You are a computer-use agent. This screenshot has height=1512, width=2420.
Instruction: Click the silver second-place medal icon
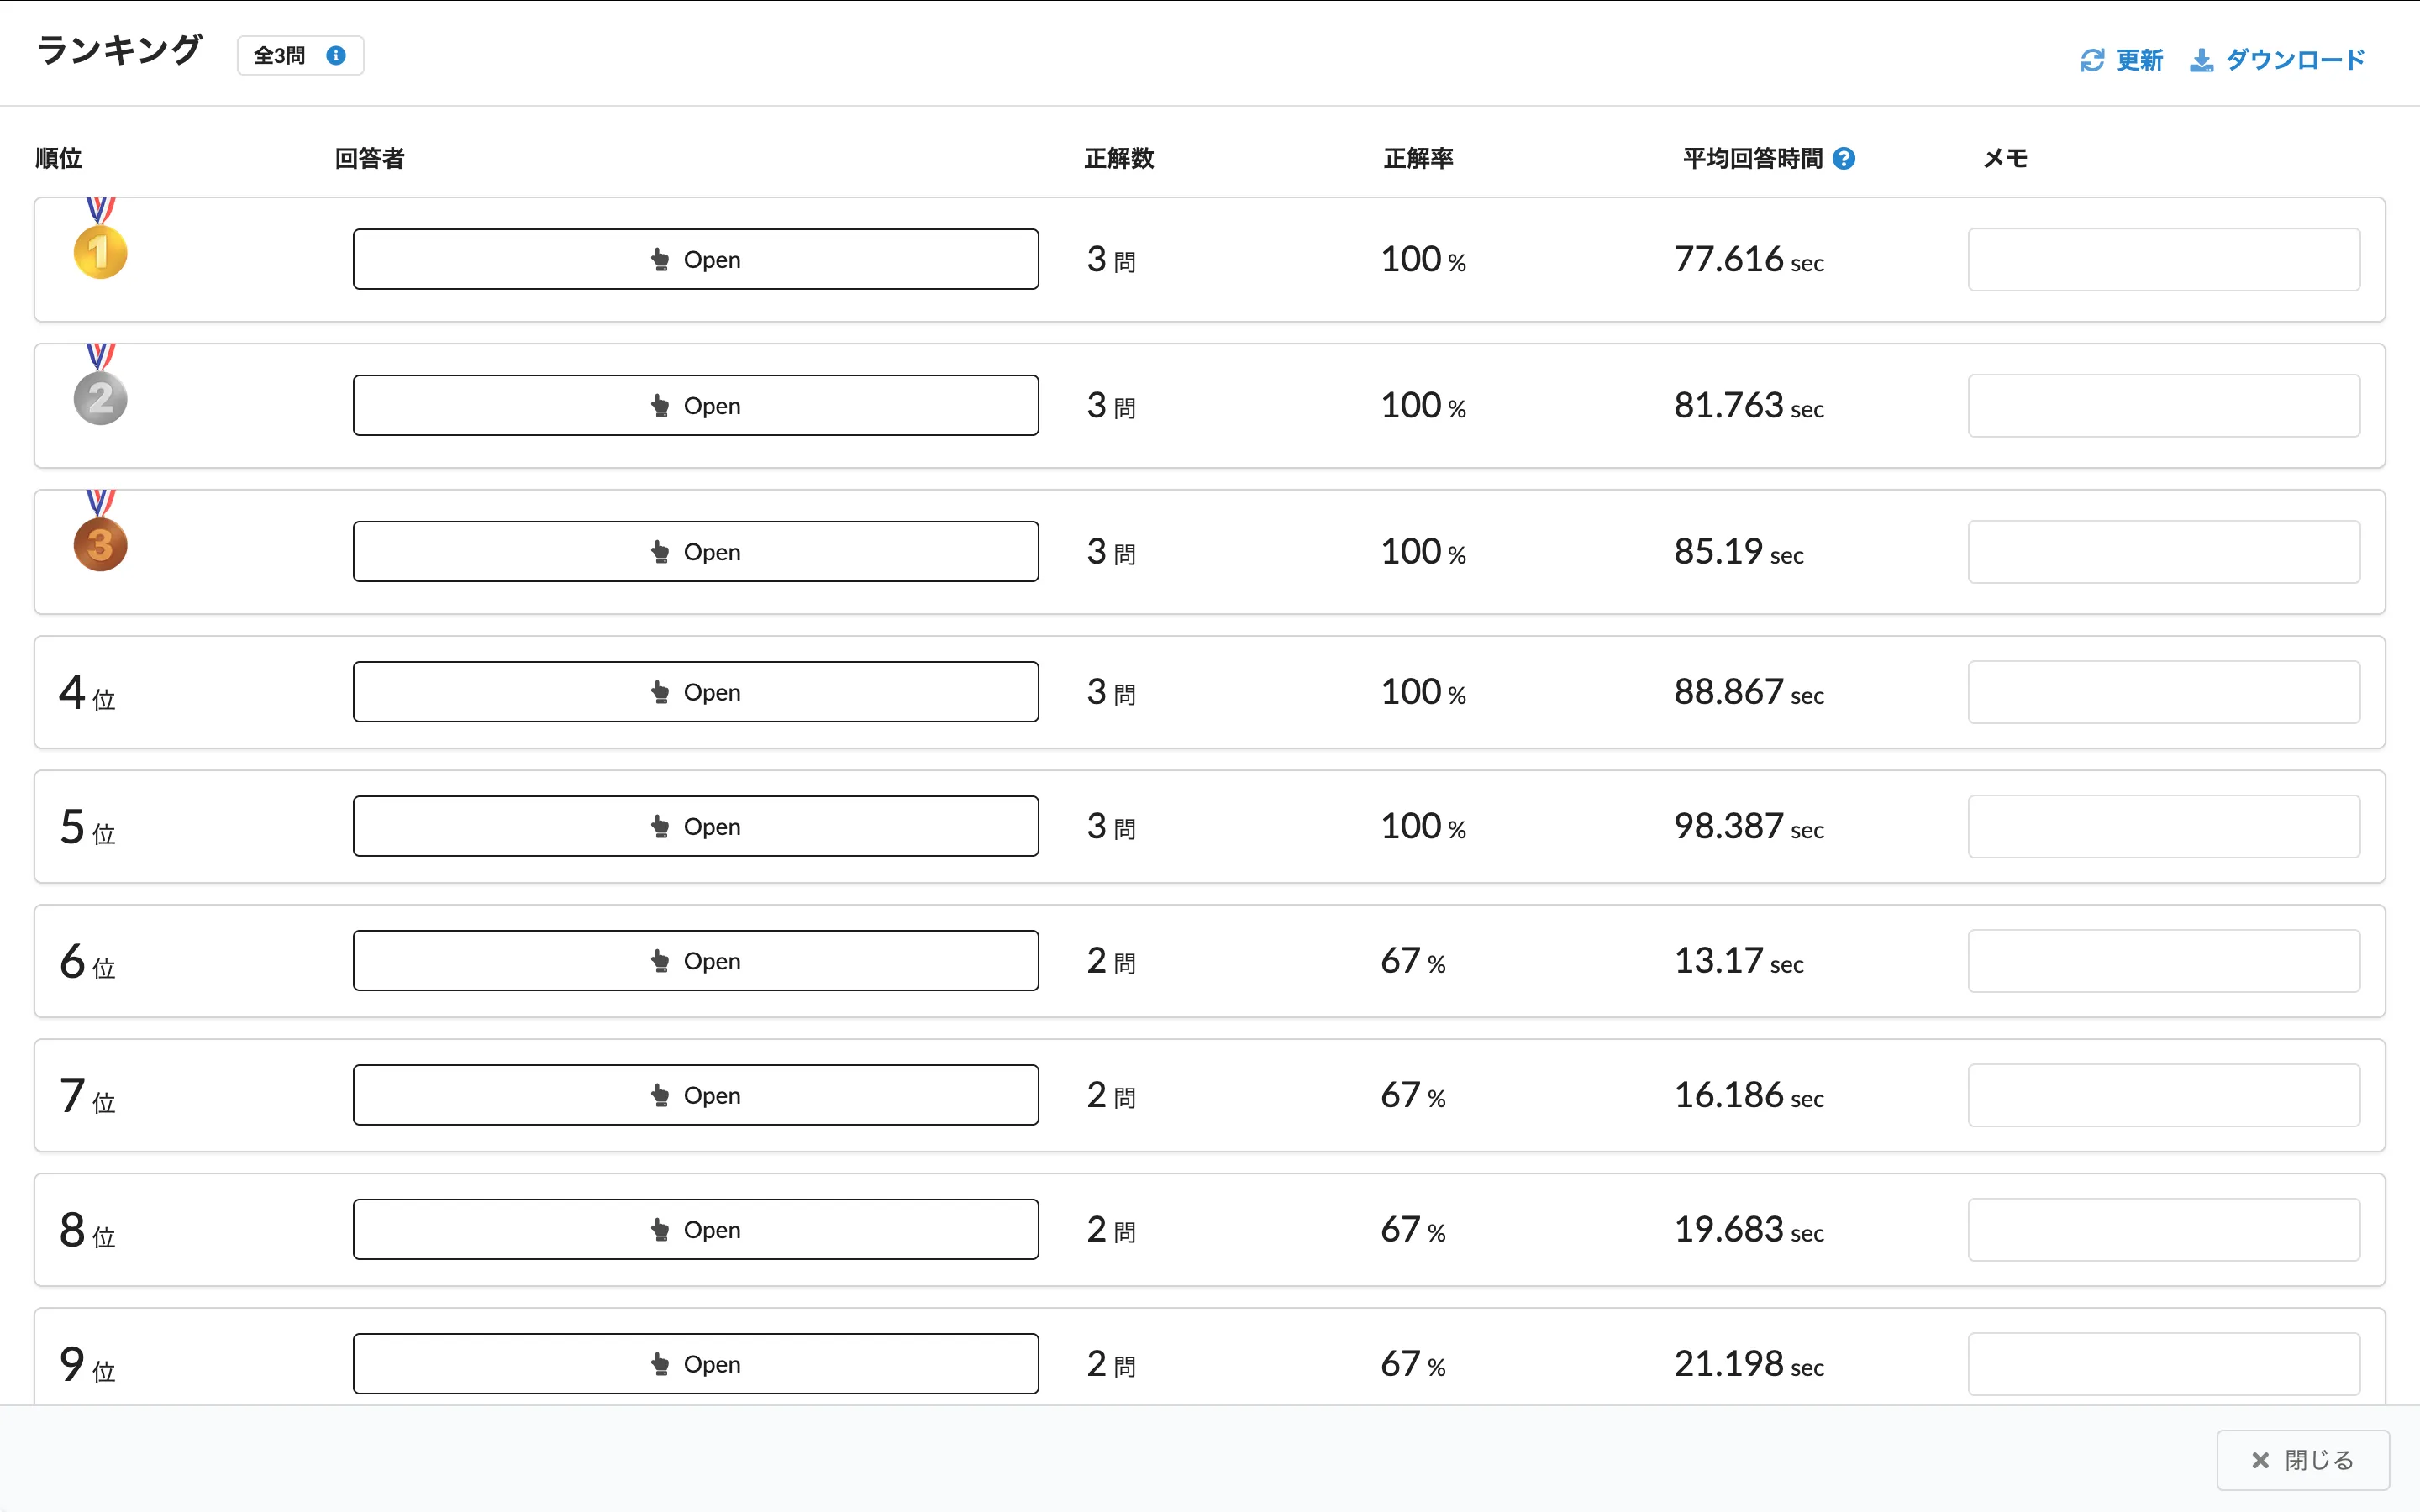pyautogui.click(x=100, y=396)
